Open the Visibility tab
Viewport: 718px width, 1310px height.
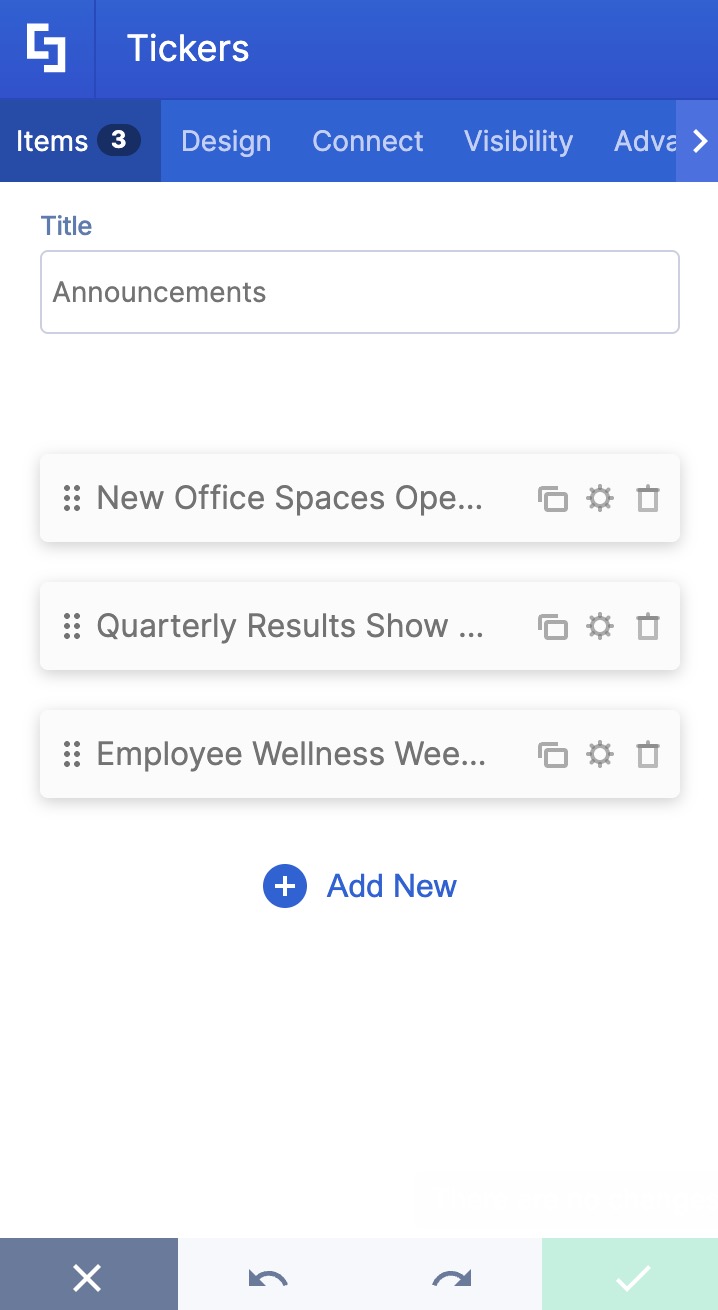click(x=518, y=140)
